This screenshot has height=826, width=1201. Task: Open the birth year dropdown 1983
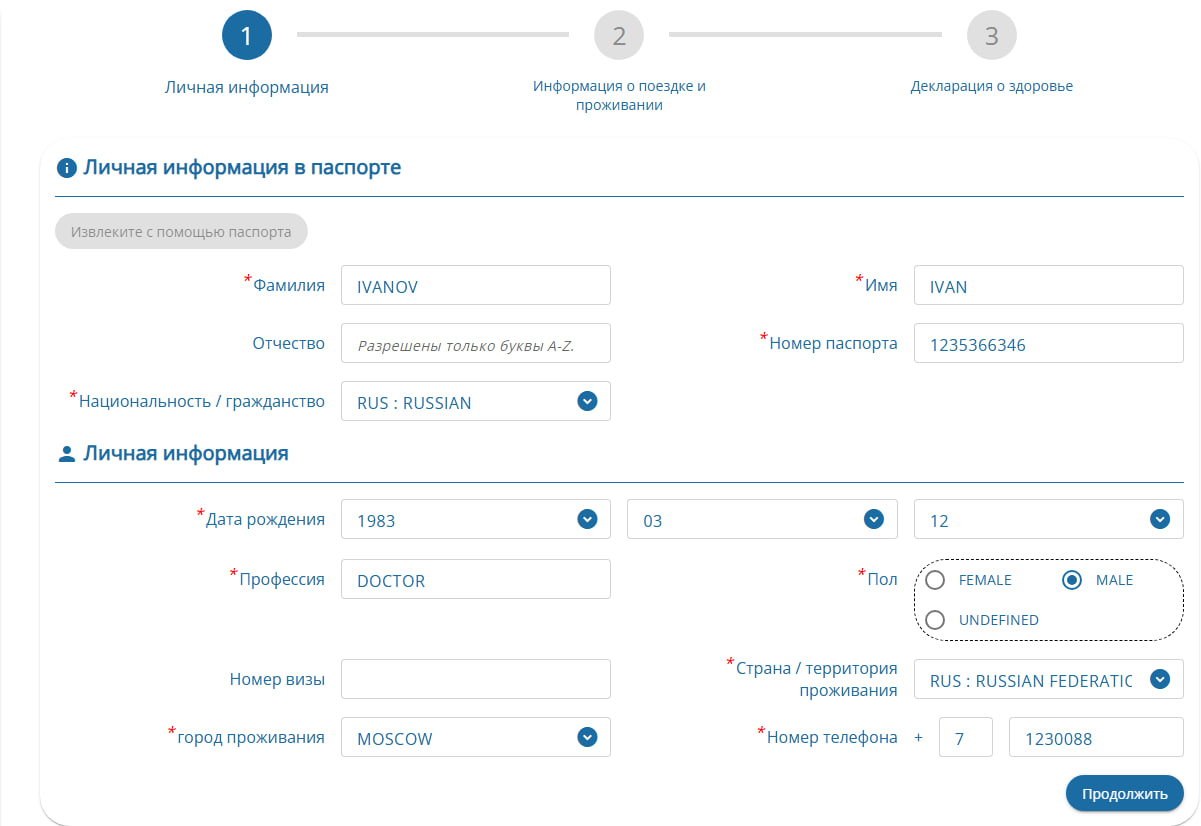[476, 519]
